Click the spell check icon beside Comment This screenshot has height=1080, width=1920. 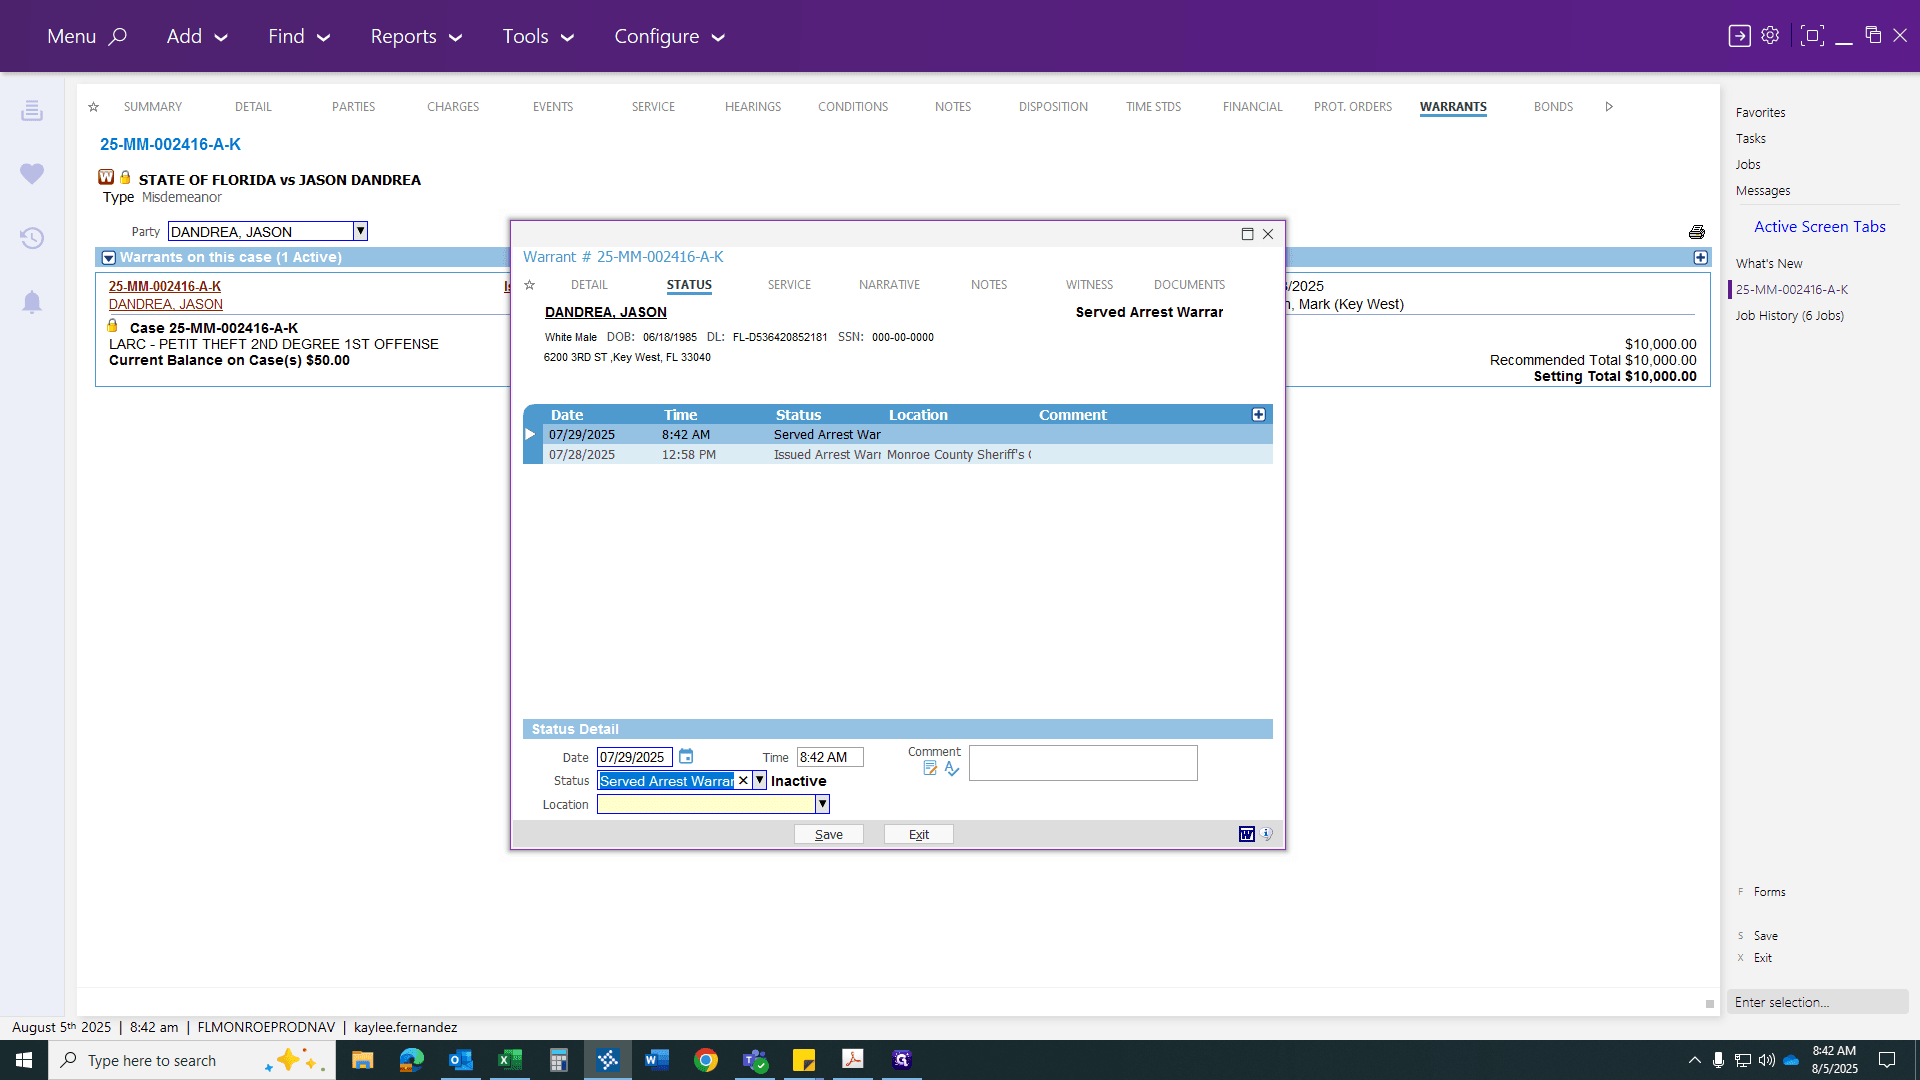coord(952,769)
